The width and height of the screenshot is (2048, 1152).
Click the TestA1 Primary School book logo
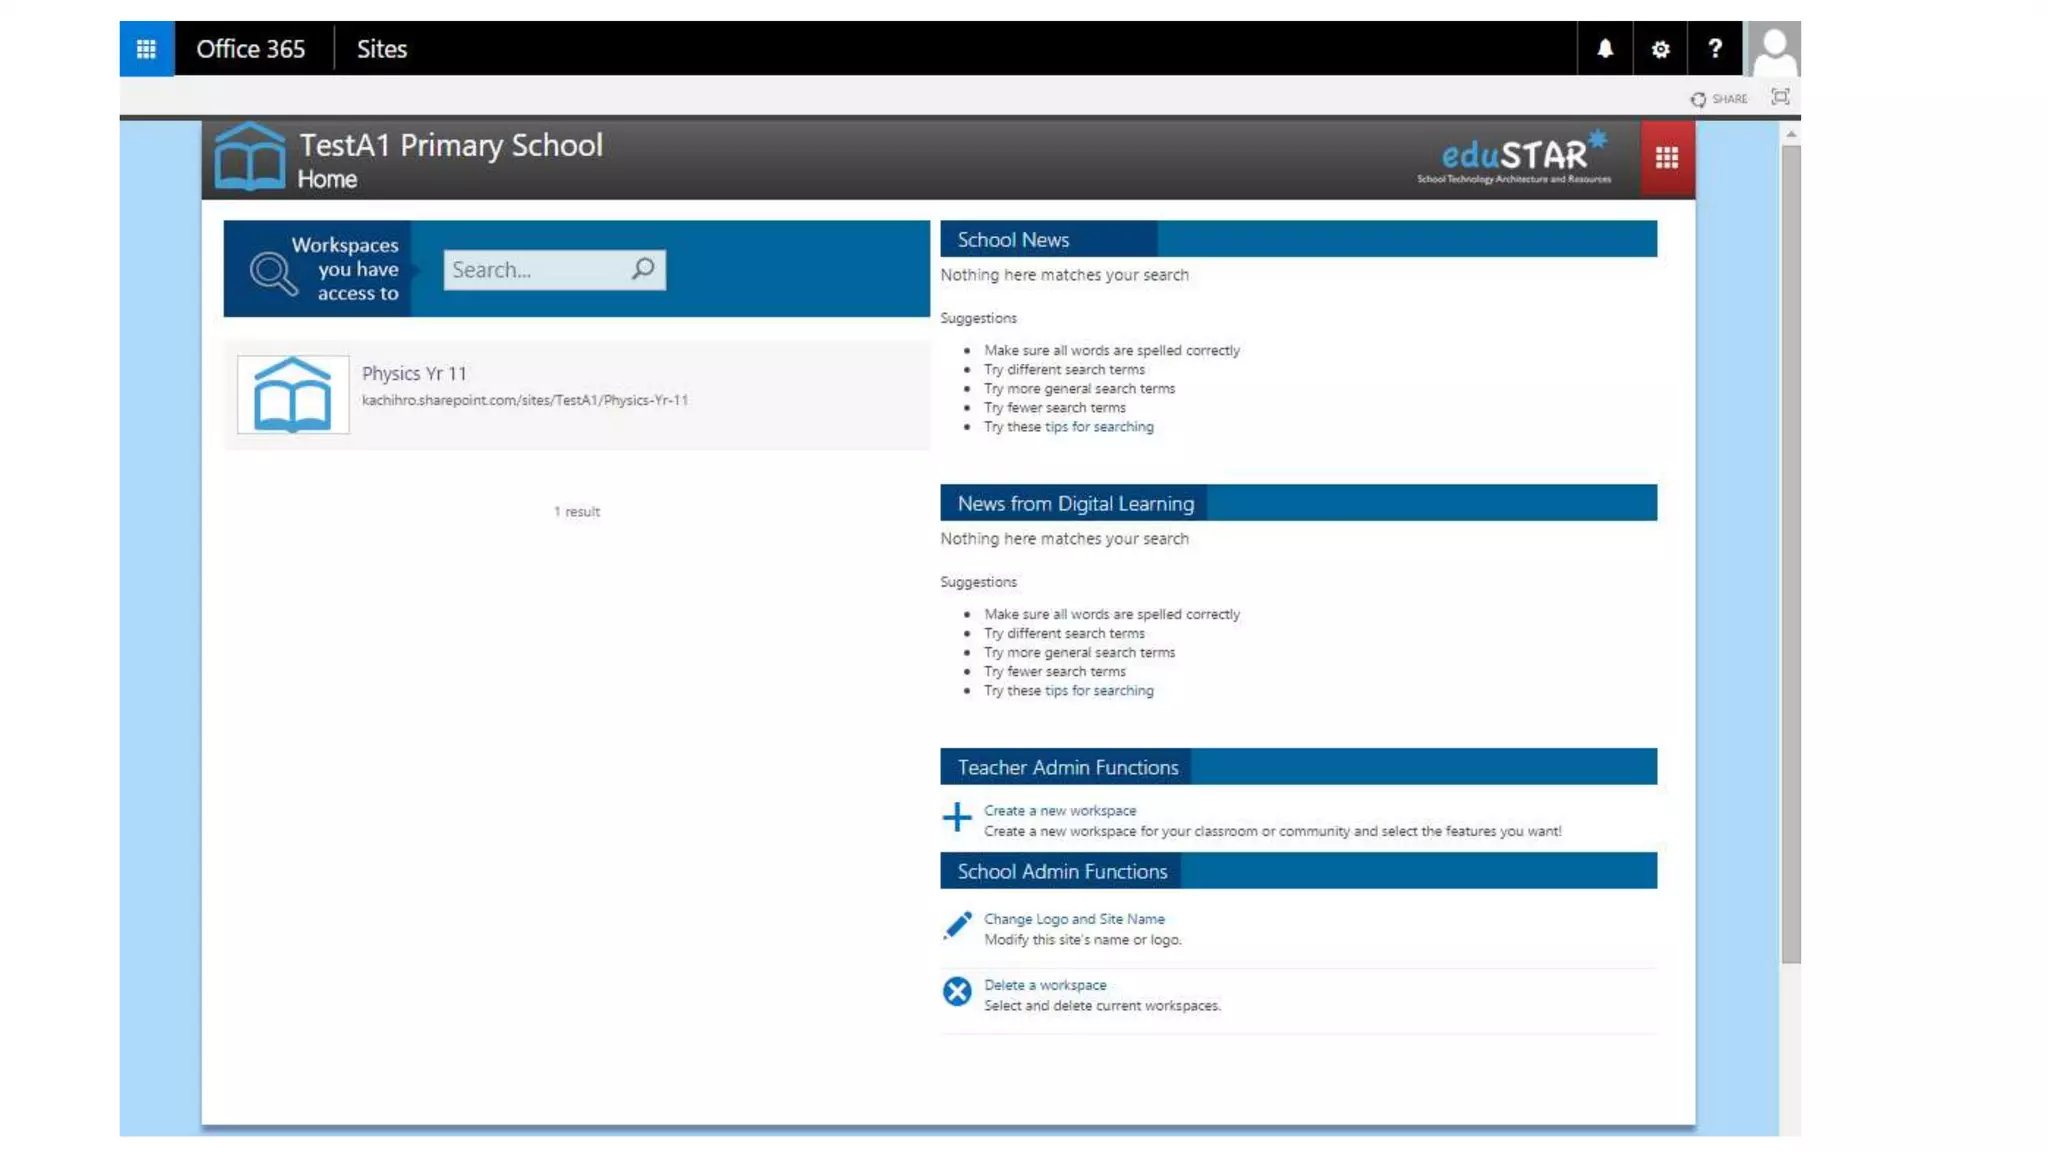pyautogui.click(x=249, y=157)
